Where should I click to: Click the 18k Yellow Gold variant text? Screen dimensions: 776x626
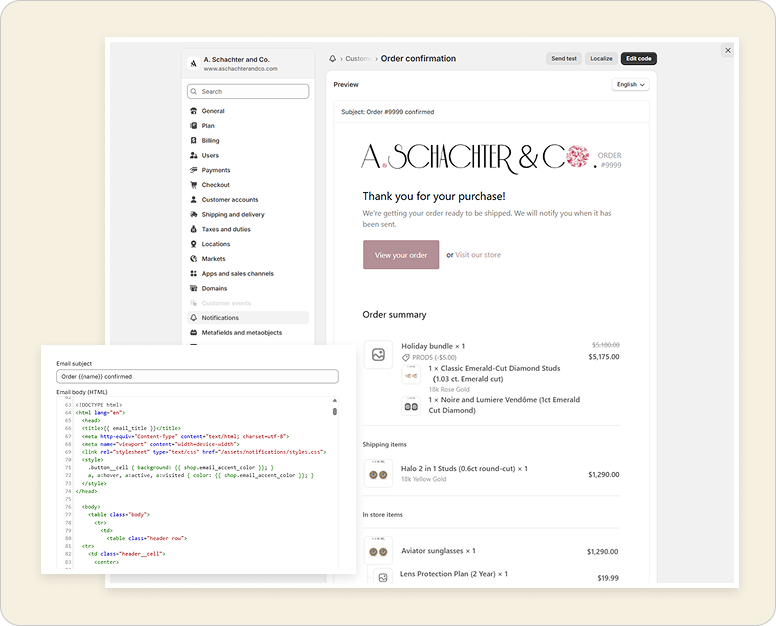[423, 479]
